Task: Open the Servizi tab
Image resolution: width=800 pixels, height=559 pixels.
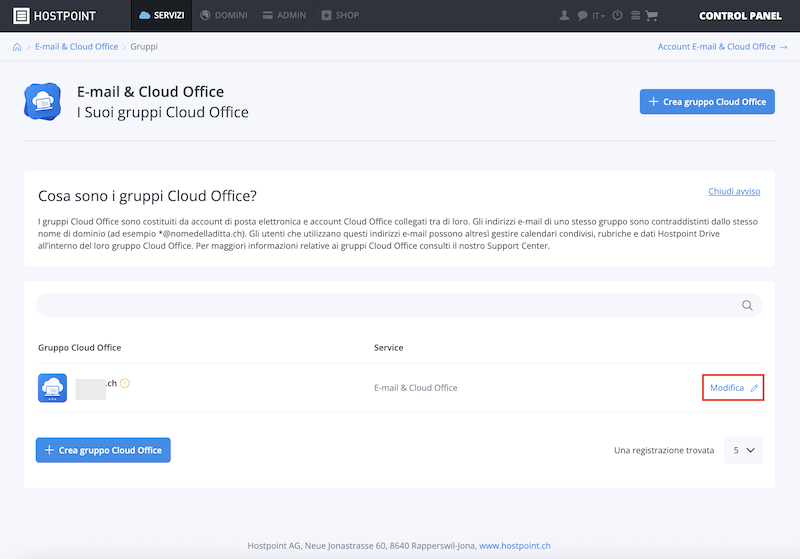Action: tap(162, 15)
